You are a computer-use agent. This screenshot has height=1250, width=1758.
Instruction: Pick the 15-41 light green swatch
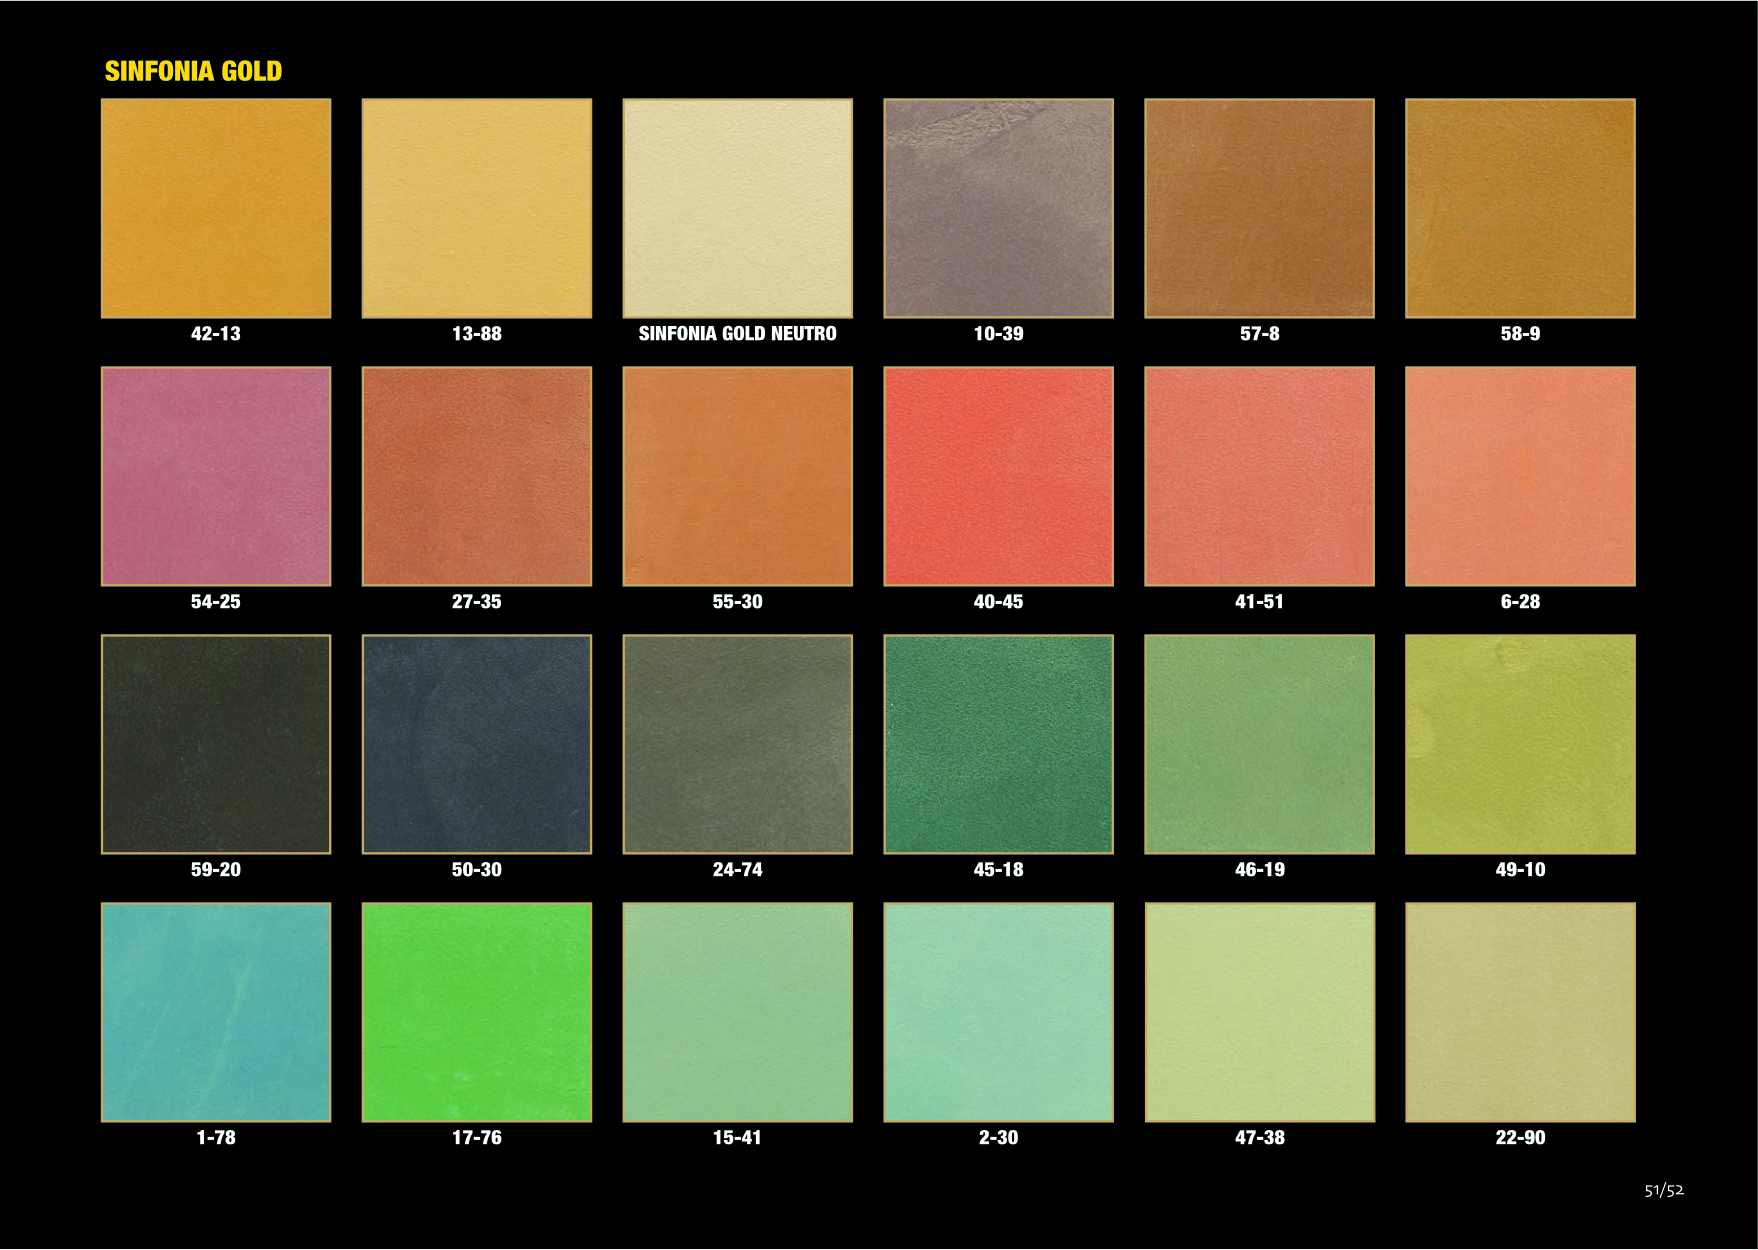click(x=738, y=1012)
